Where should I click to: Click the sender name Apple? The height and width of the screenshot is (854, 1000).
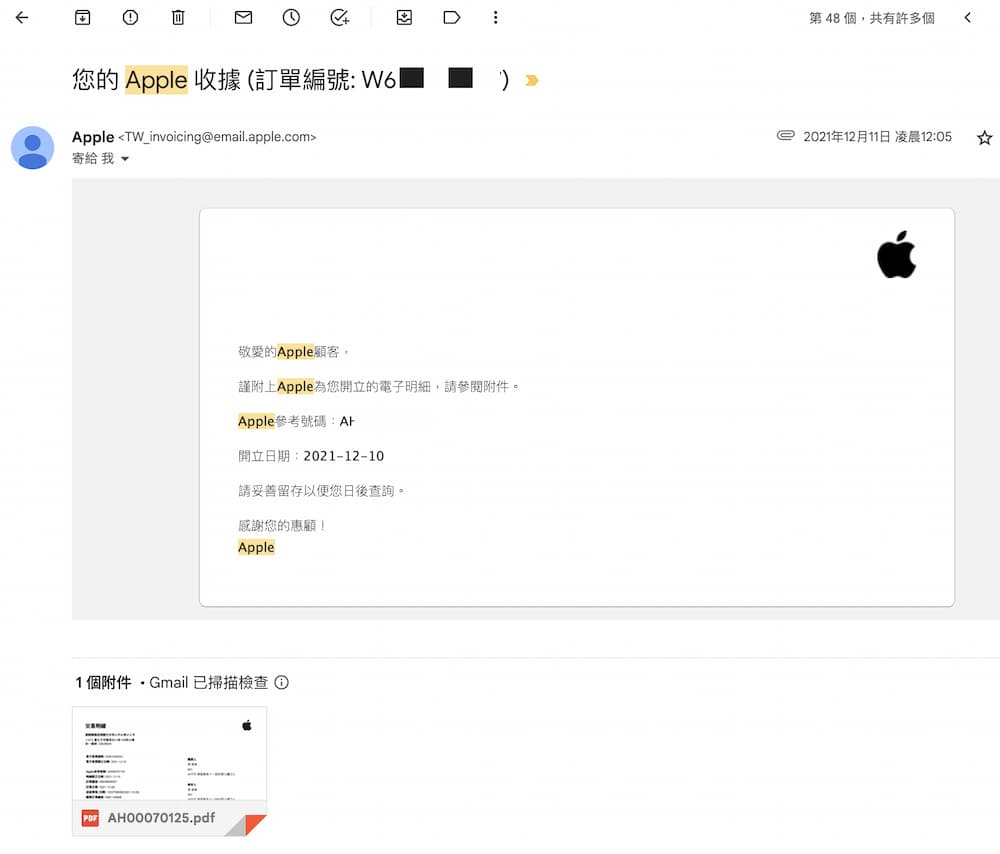pyautogui.click(x=93, y=137)
